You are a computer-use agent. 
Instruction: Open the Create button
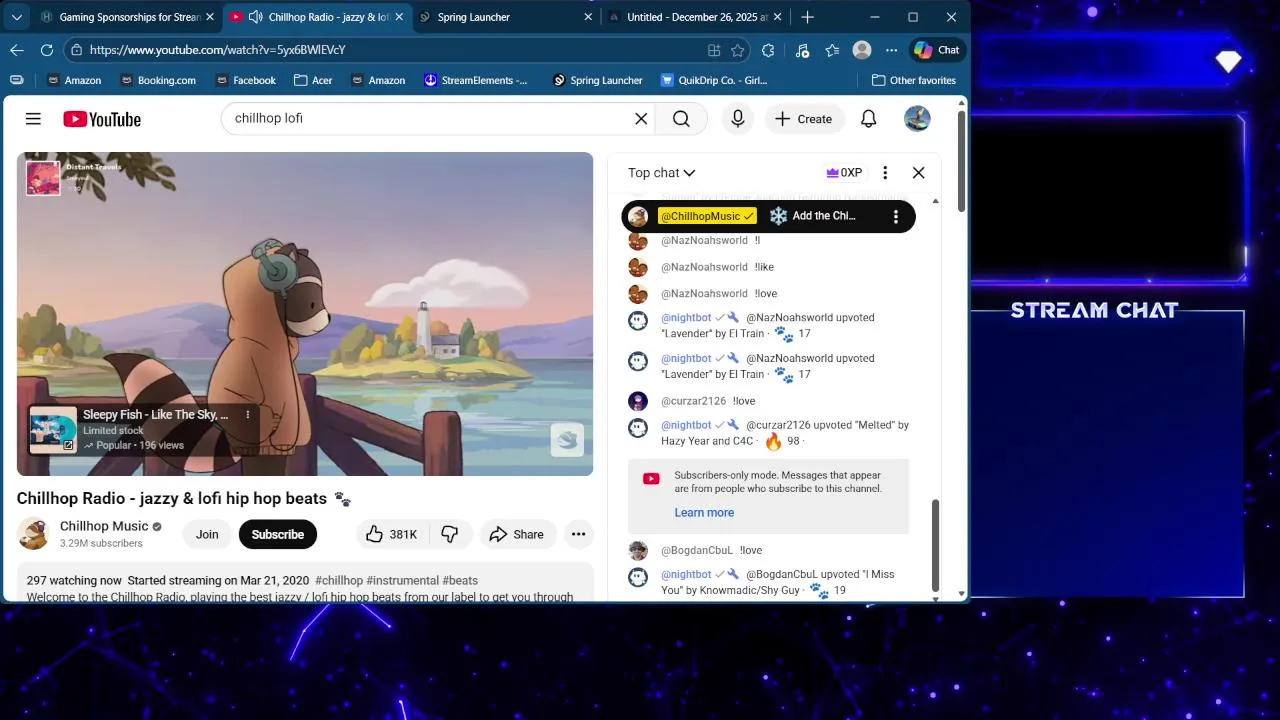click(804, 119)
